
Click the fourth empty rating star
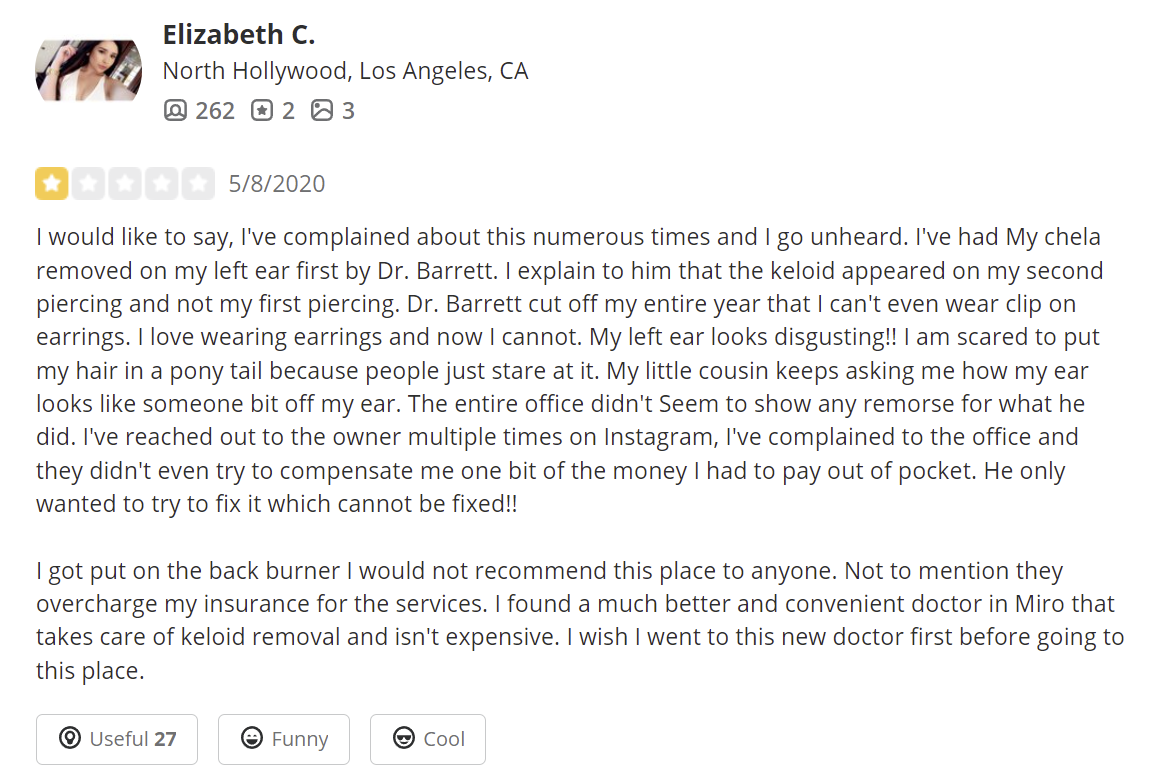click(161, 183)
